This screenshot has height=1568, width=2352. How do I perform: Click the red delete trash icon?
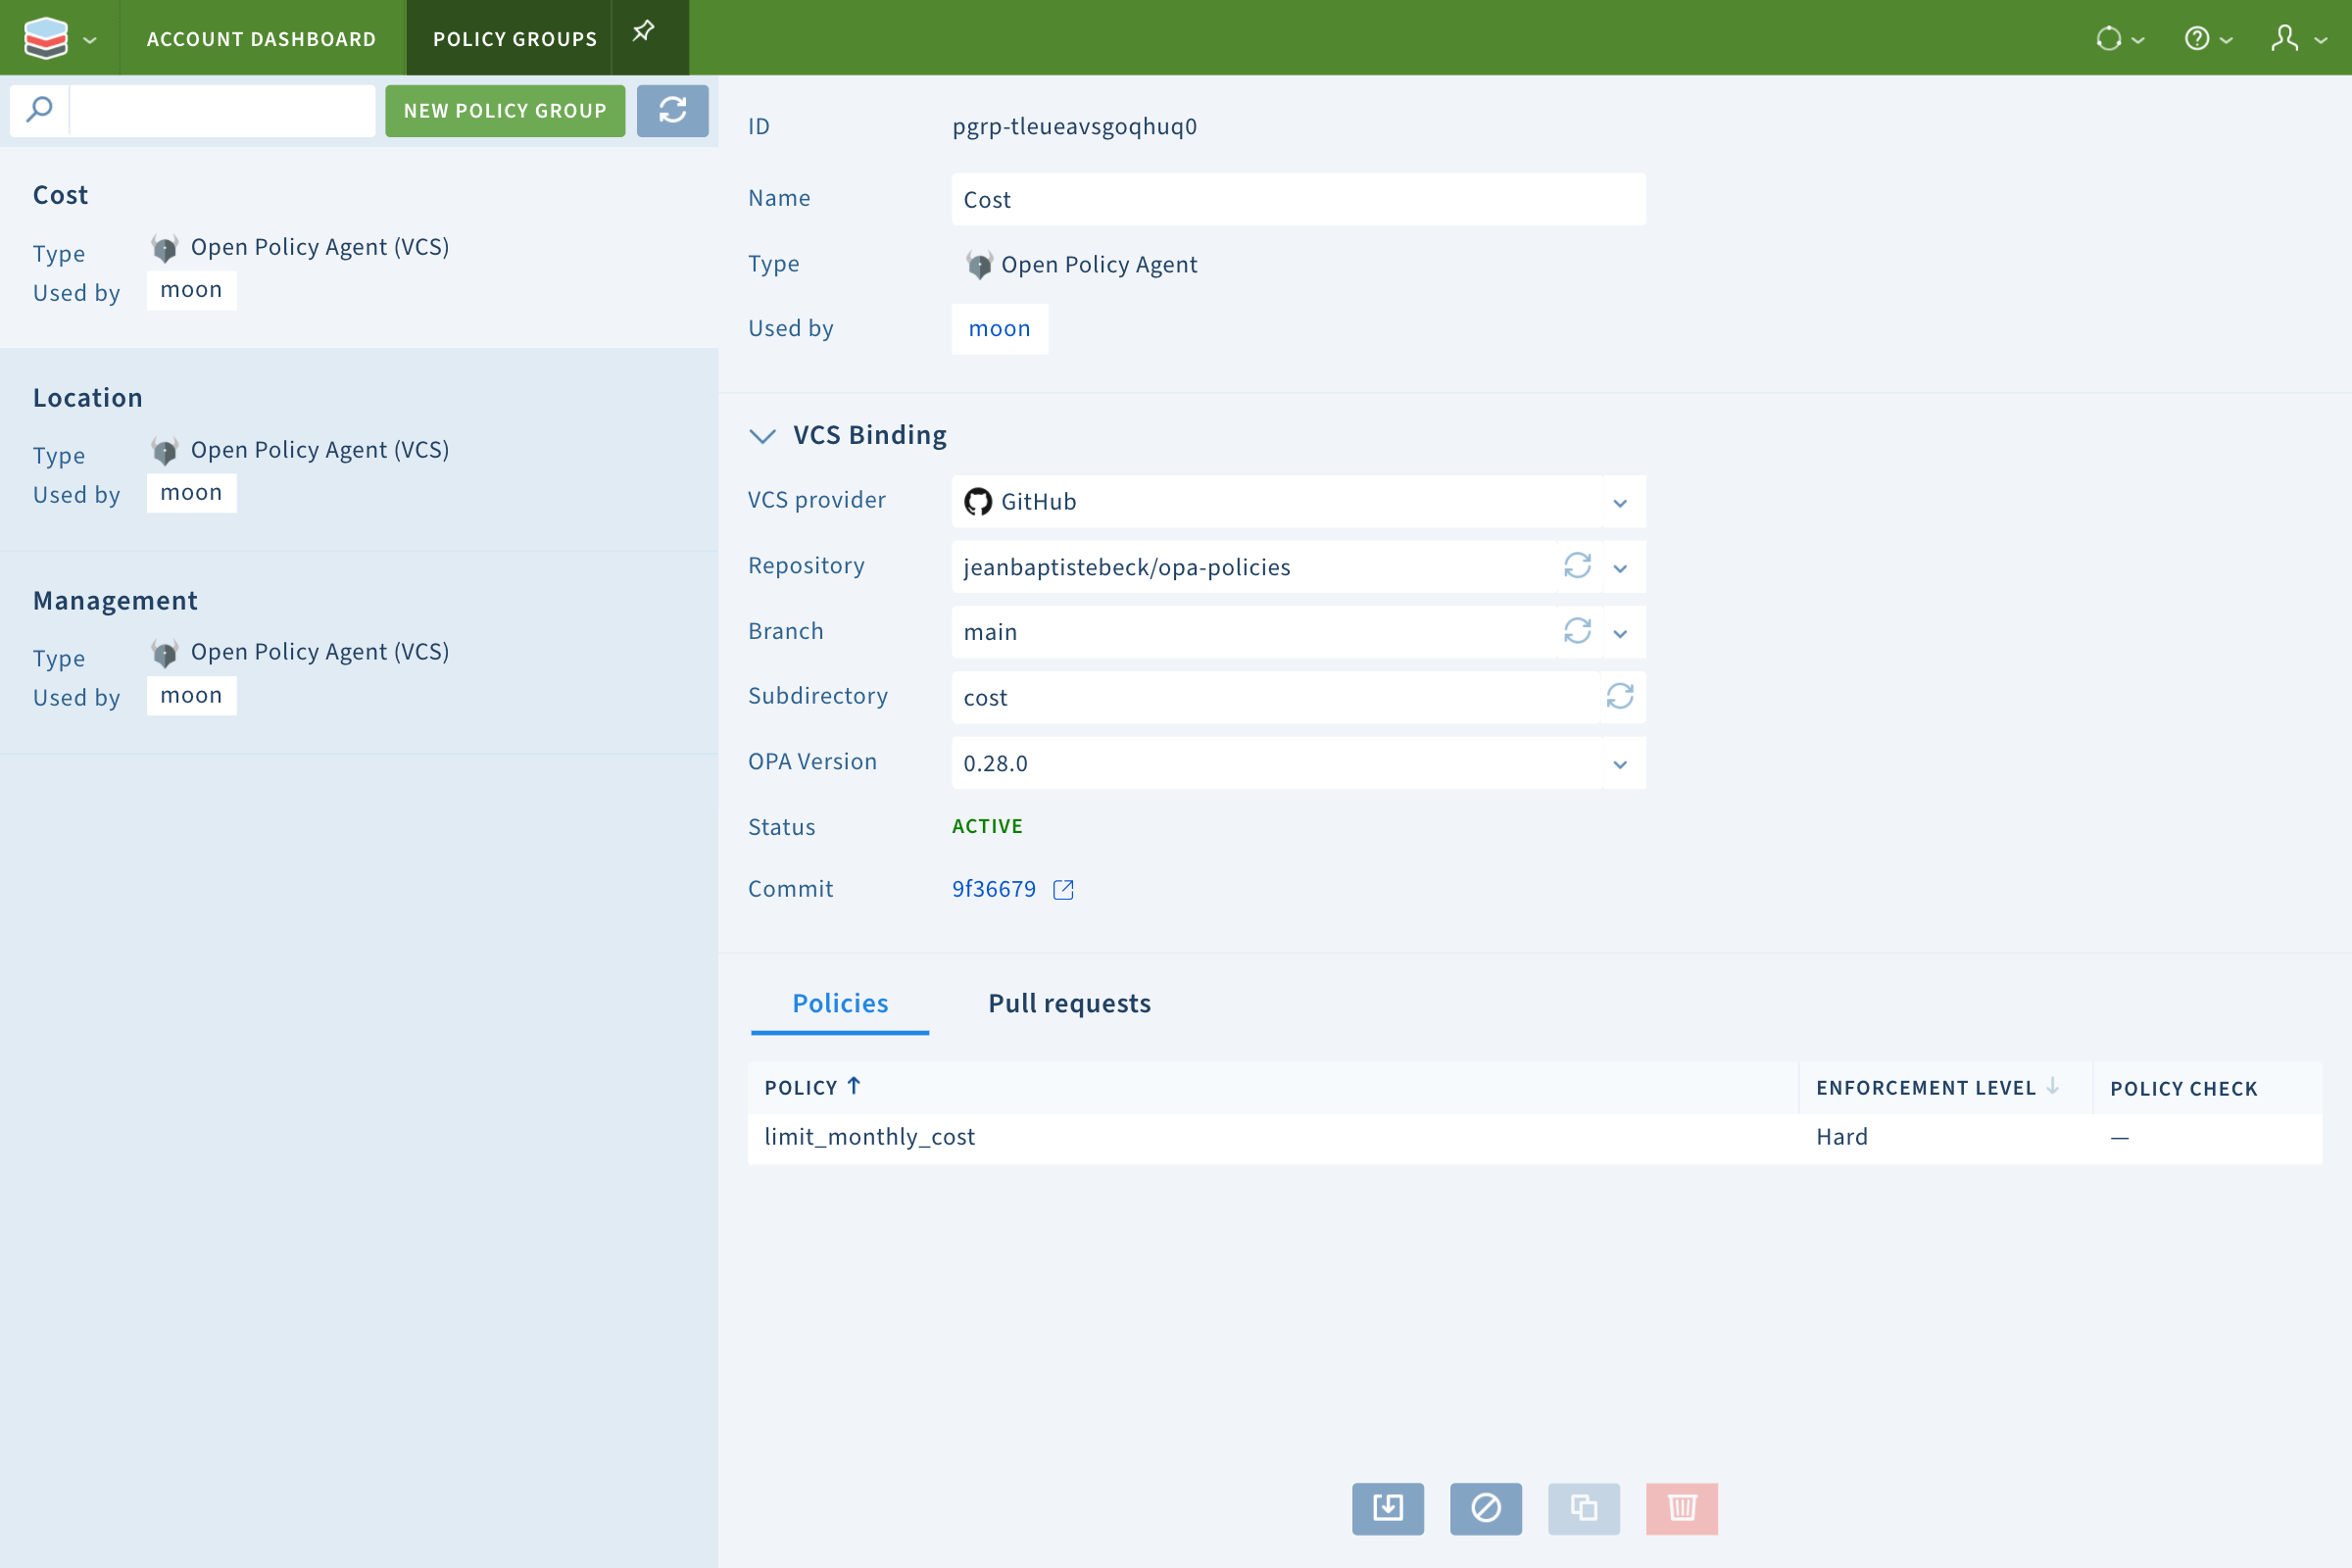pyautogui.click(x=1680, y=1510)
